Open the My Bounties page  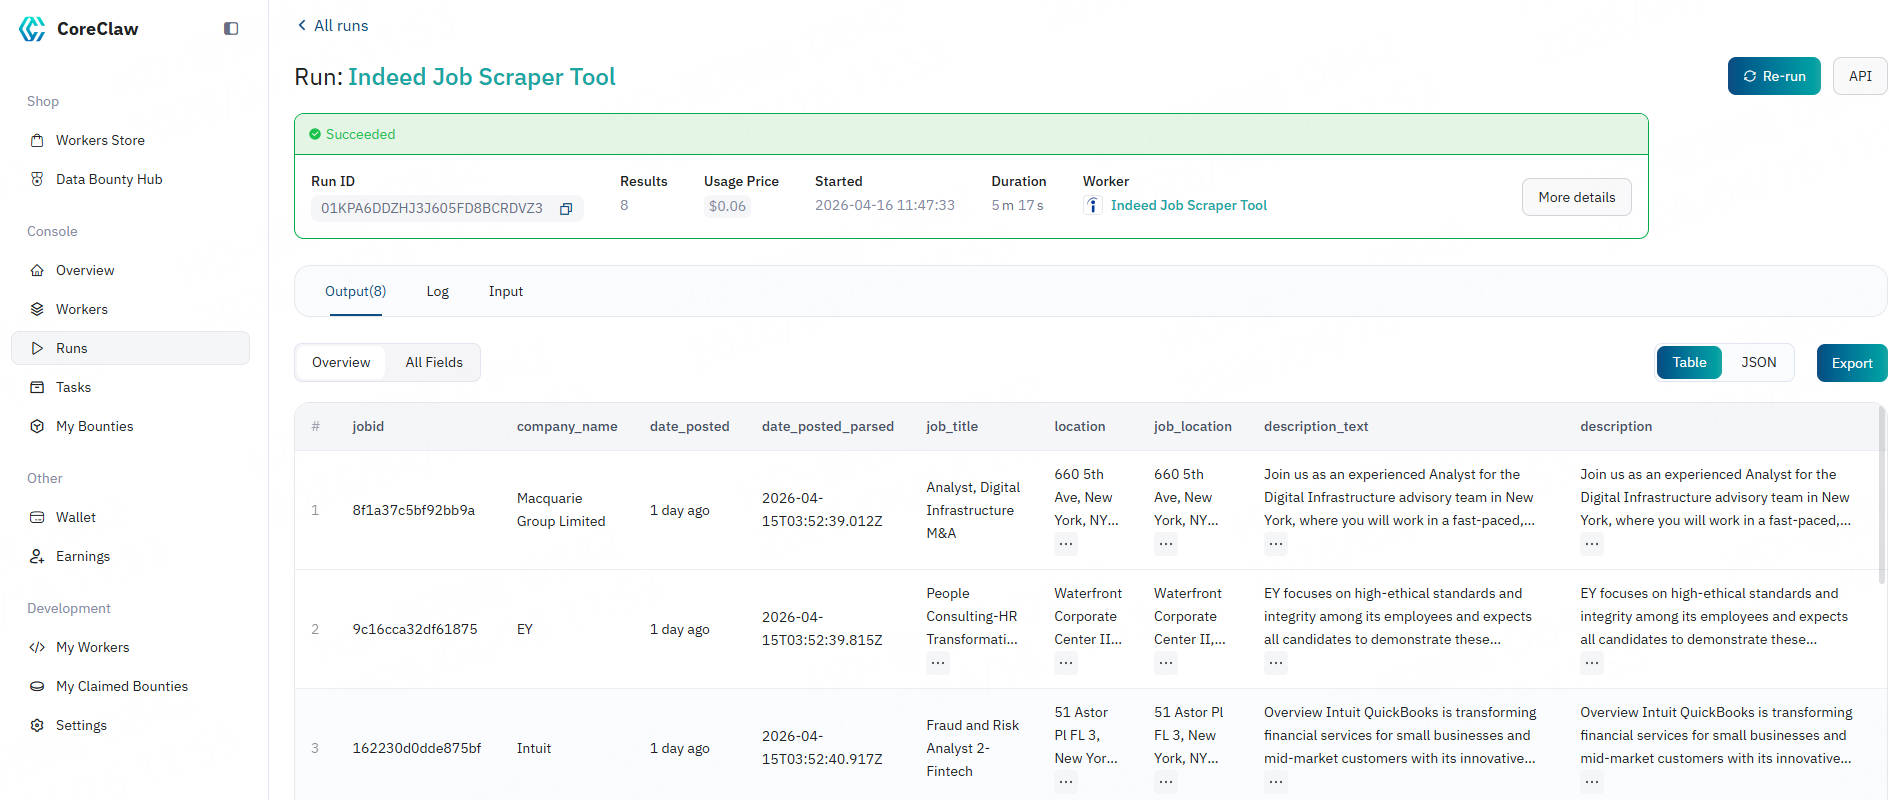click(x=94, y=426)
